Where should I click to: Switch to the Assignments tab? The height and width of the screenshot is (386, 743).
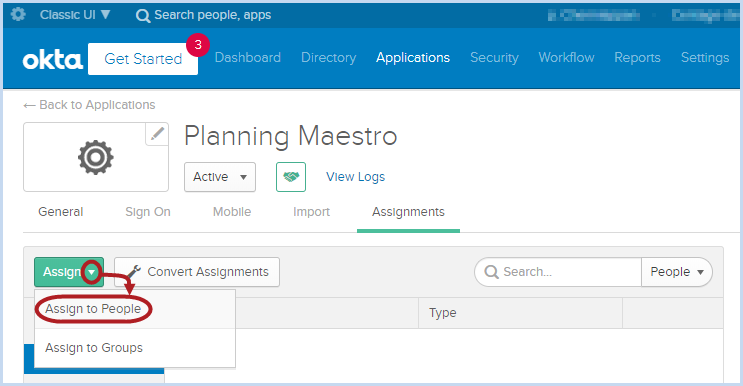(x=408, y=212)
